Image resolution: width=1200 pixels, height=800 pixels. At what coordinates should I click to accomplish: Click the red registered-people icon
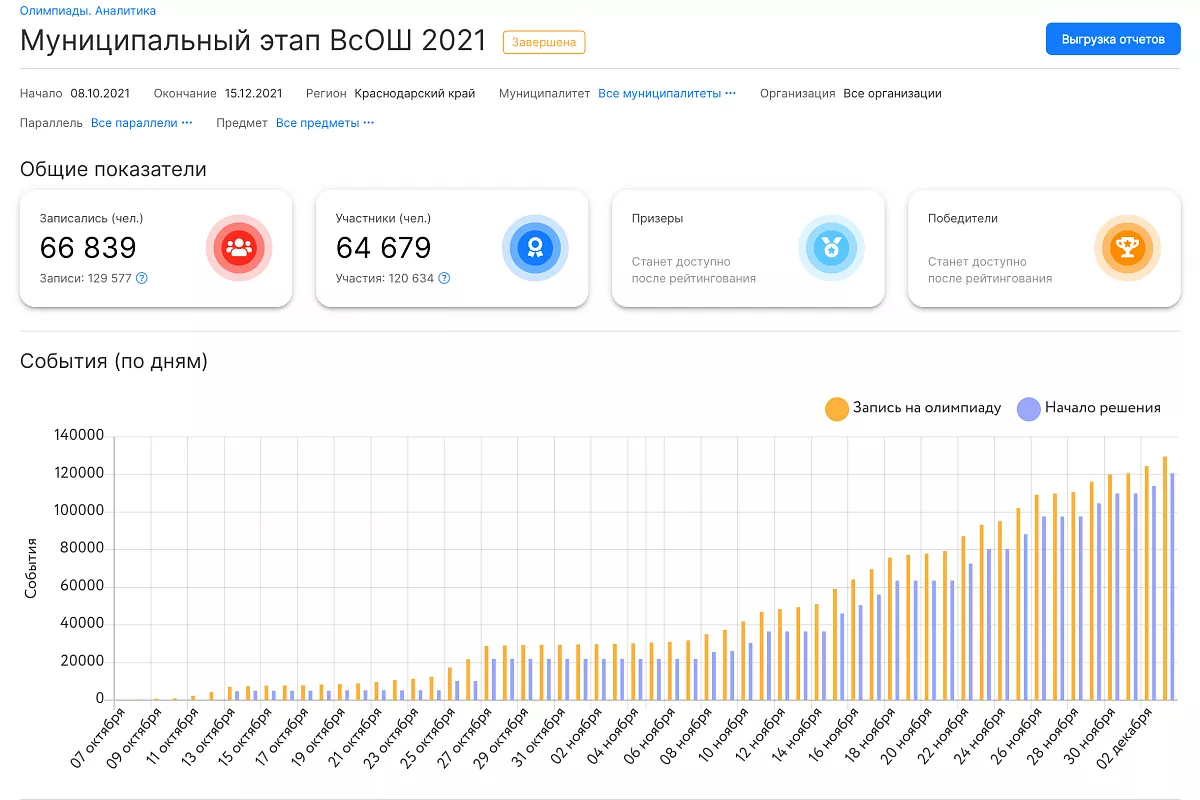239,247
